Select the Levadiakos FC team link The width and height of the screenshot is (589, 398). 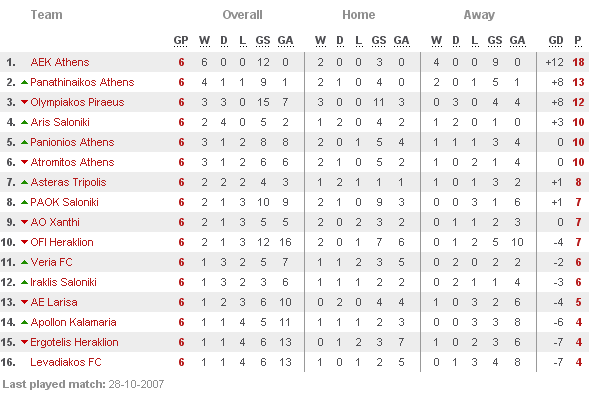coord(66,362)
